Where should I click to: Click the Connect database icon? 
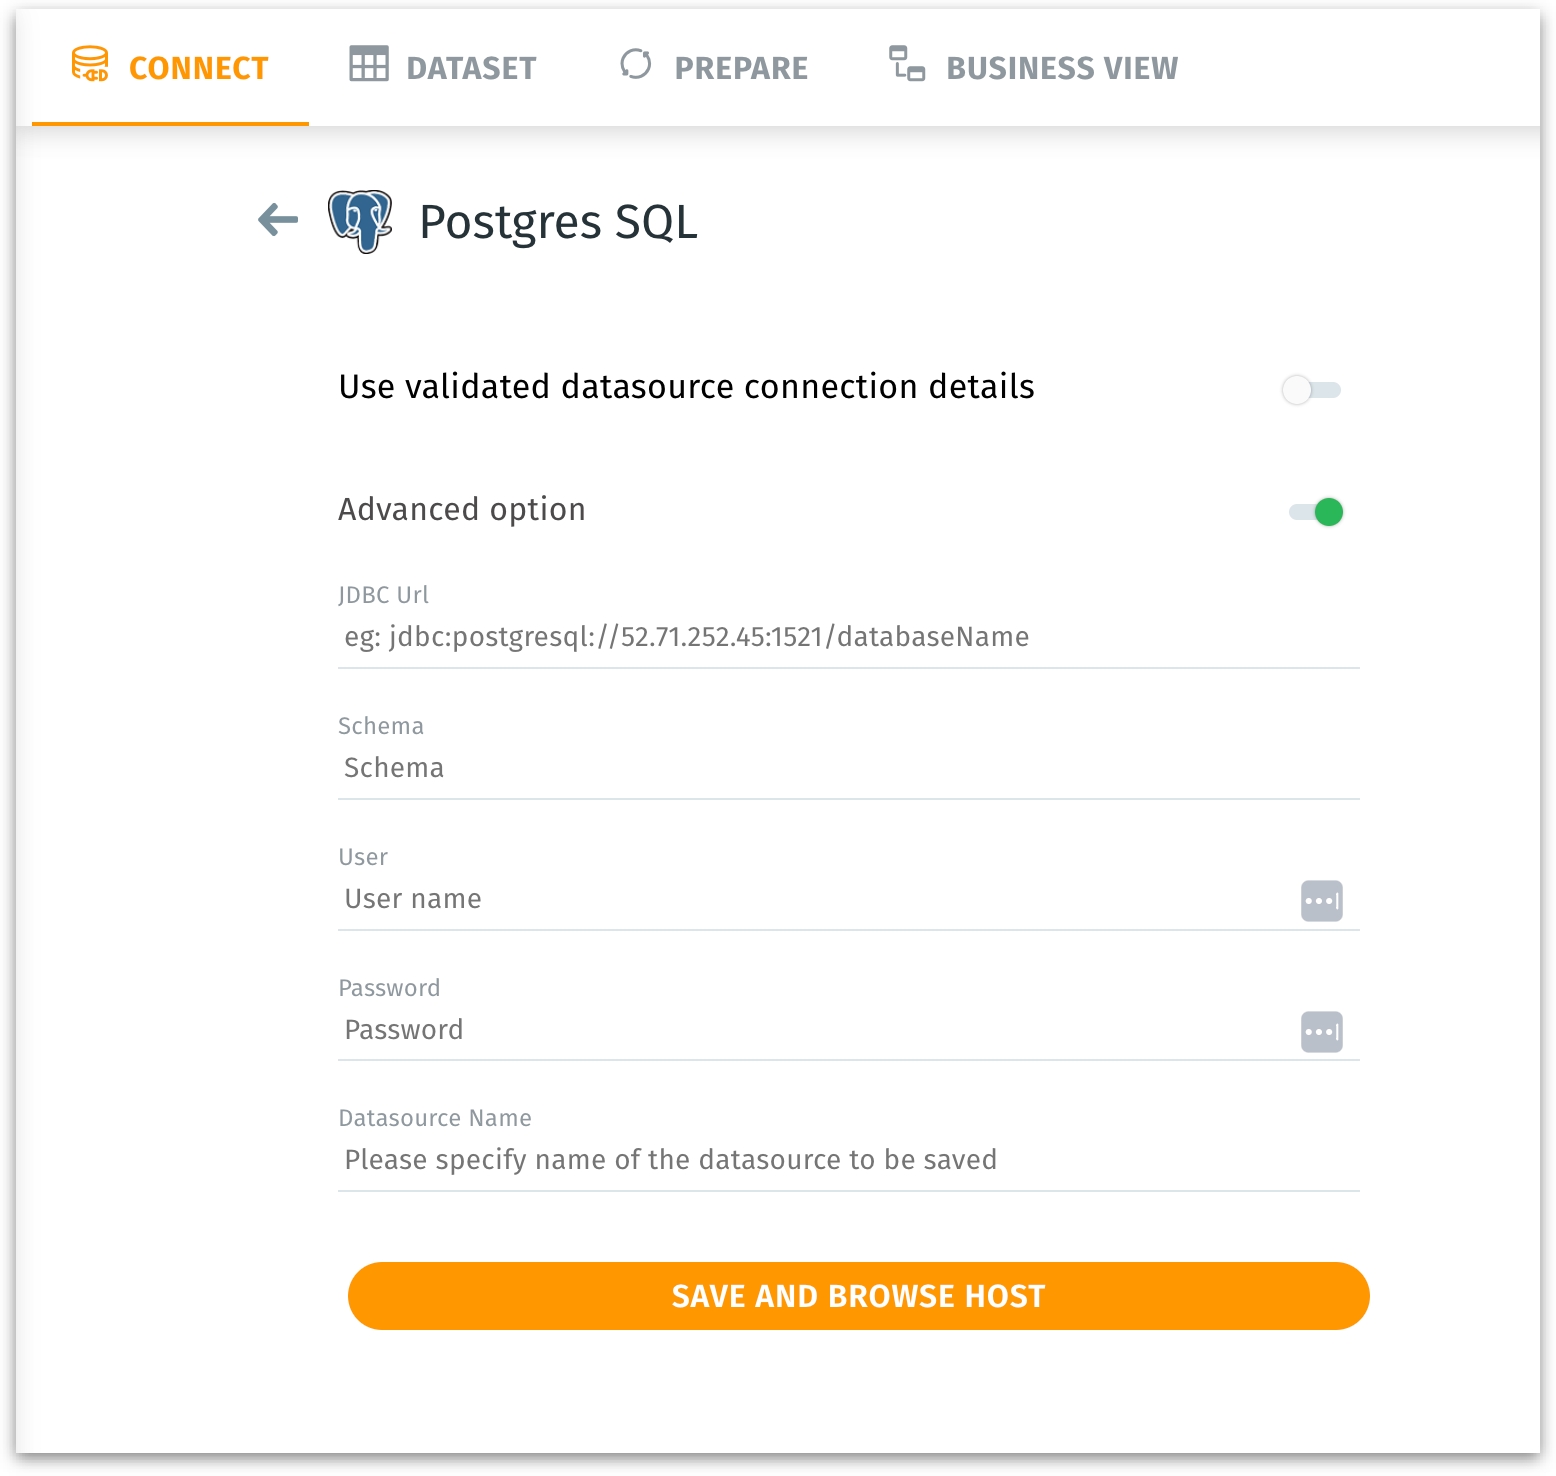[90, 65]
